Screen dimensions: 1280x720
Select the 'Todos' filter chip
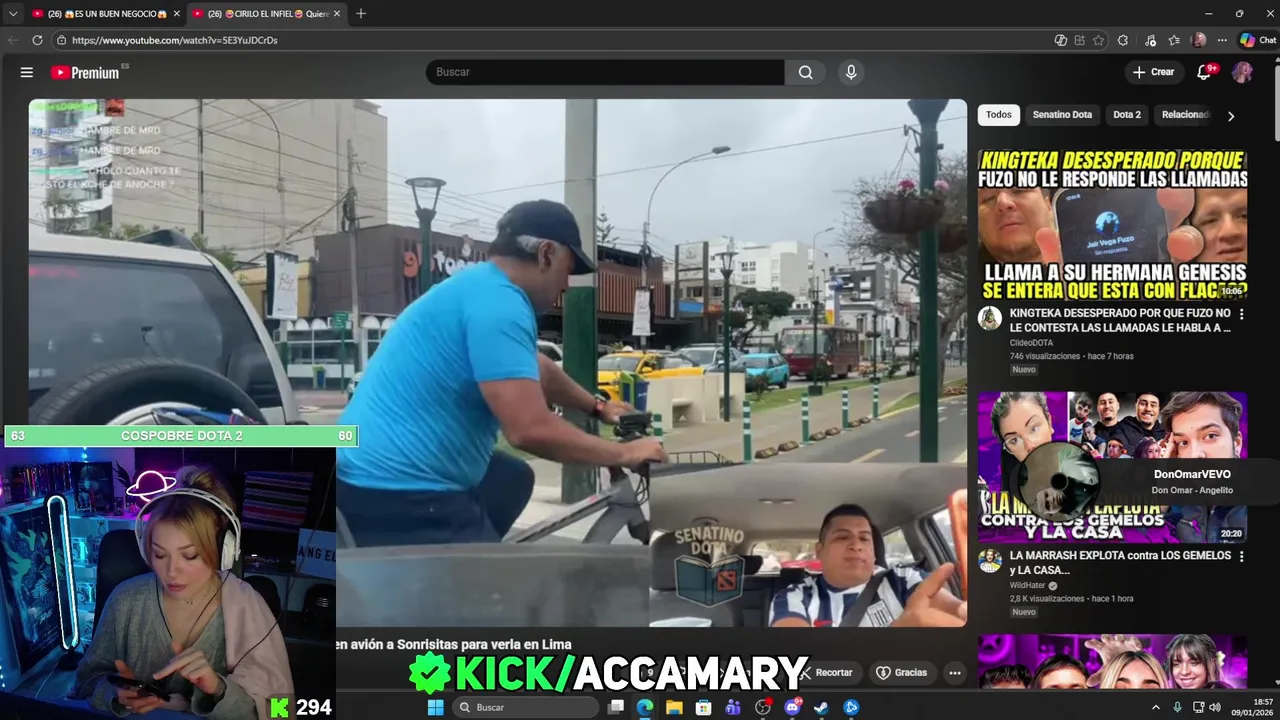point(998,115)
